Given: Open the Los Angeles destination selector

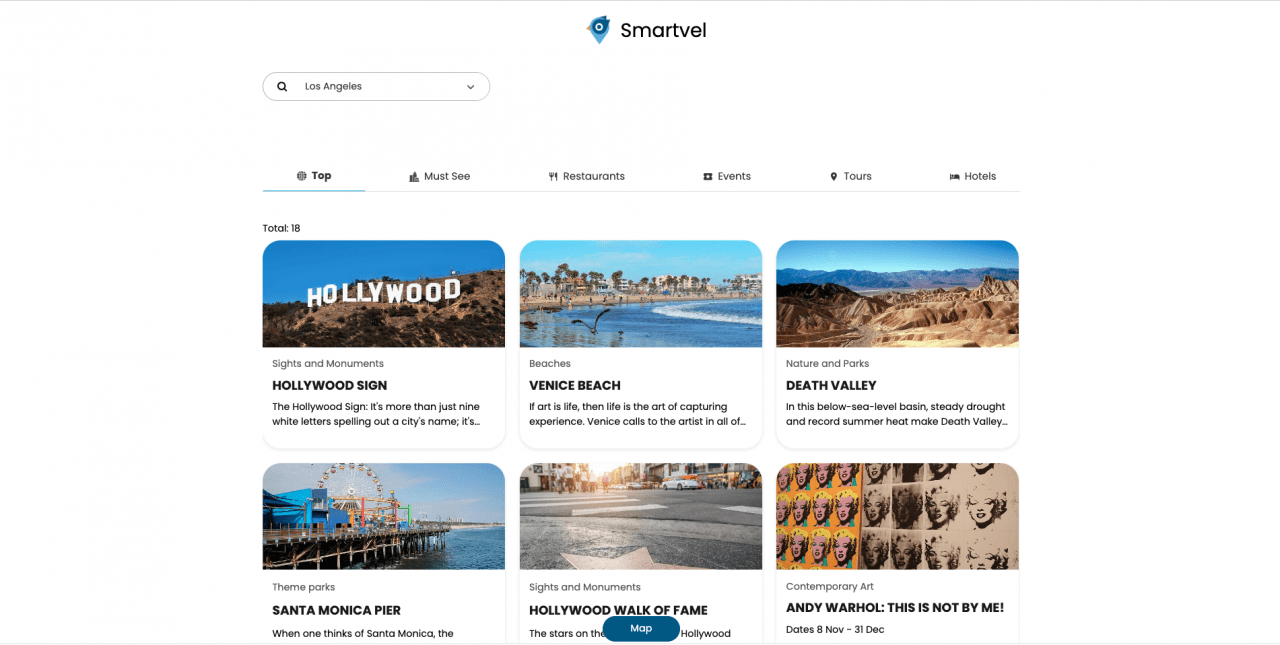Looking at the screenshot, I should 376,87.
